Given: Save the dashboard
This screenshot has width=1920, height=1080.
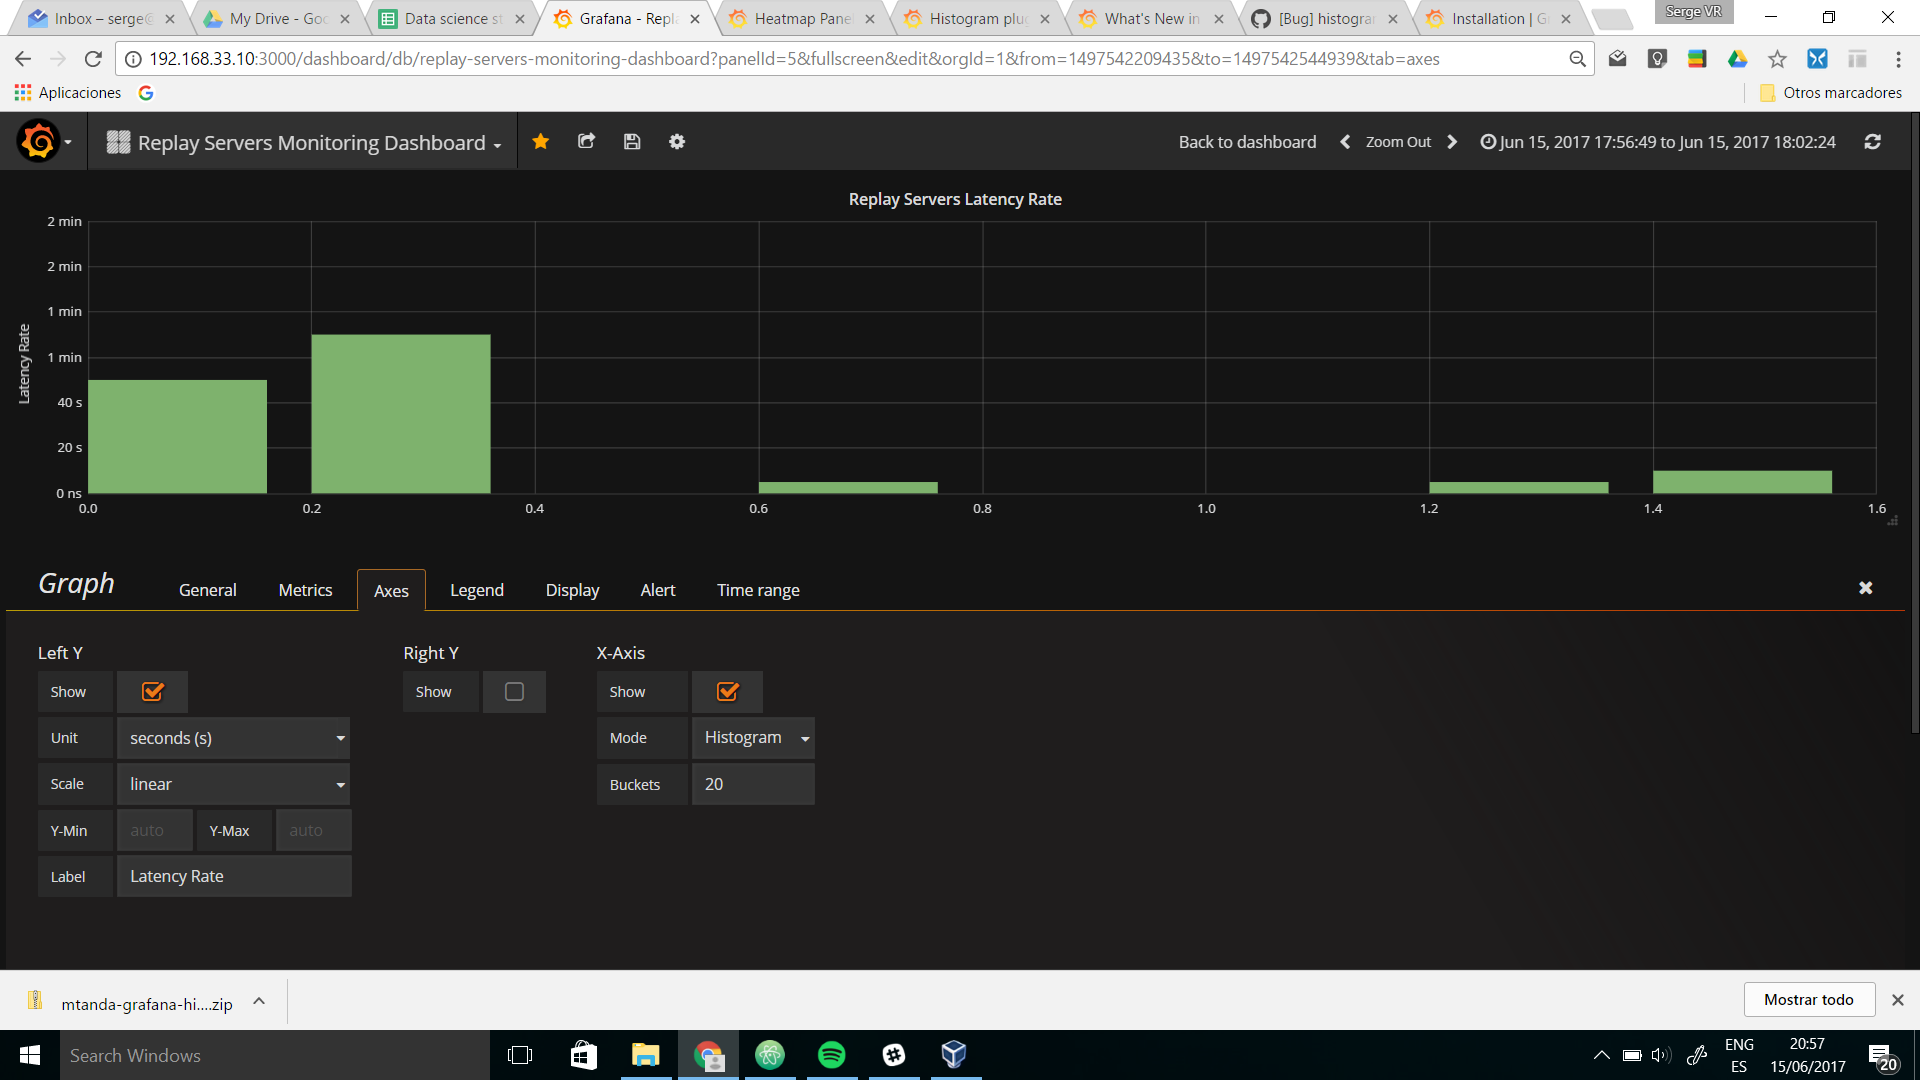Looking at the screenshot, I should click(632, 141).
